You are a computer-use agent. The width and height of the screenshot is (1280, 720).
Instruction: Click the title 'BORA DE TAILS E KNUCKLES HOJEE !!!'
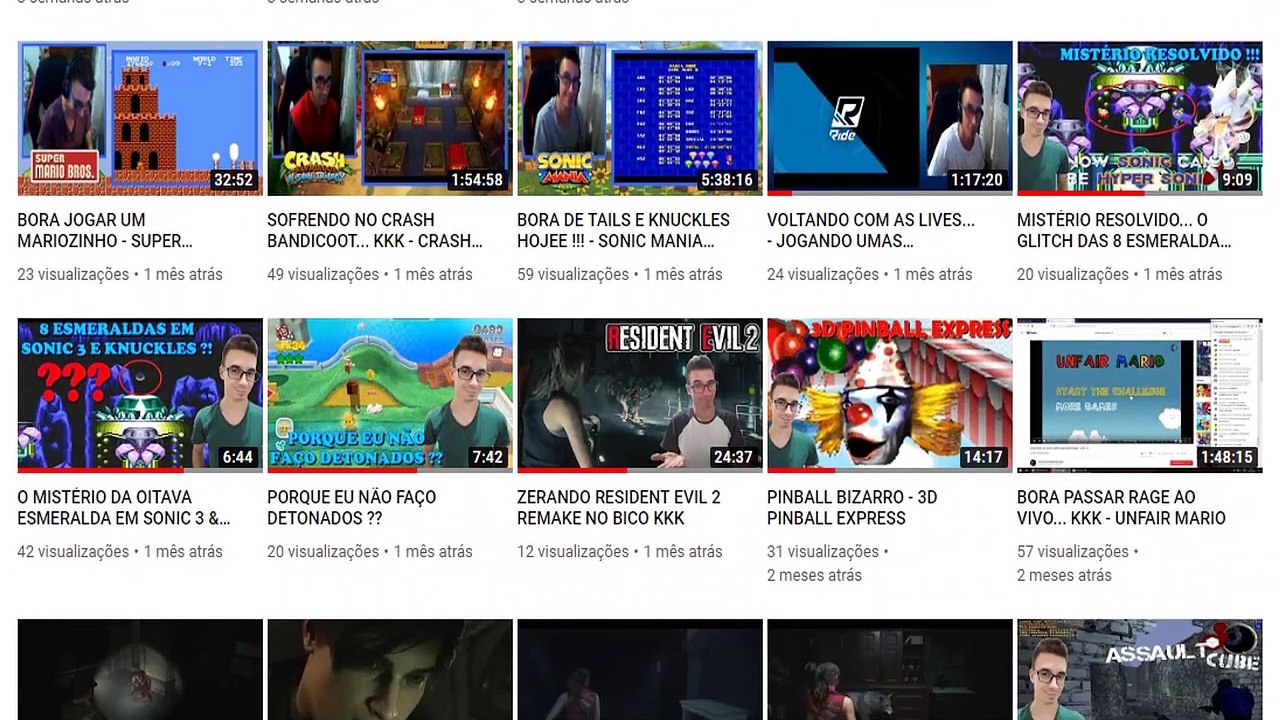click(x=624, y=230)
